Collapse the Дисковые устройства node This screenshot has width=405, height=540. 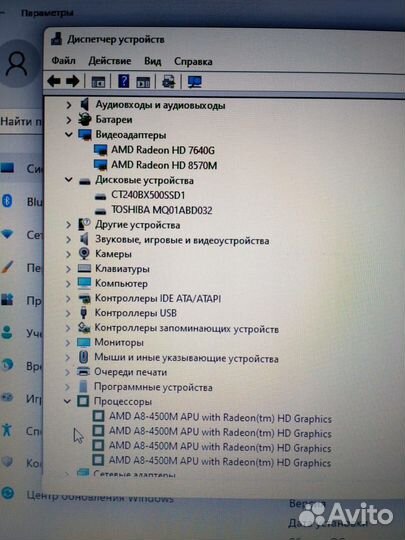point(69,180)
